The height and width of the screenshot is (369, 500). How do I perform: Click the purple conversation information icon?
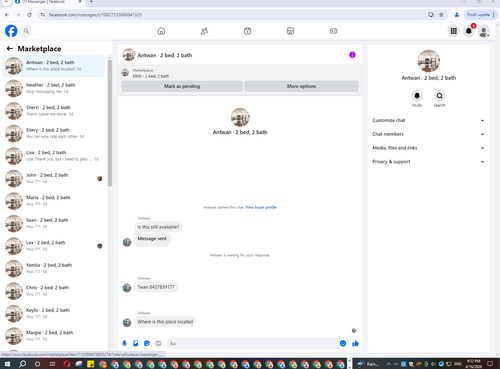click(x=352, y=55)
